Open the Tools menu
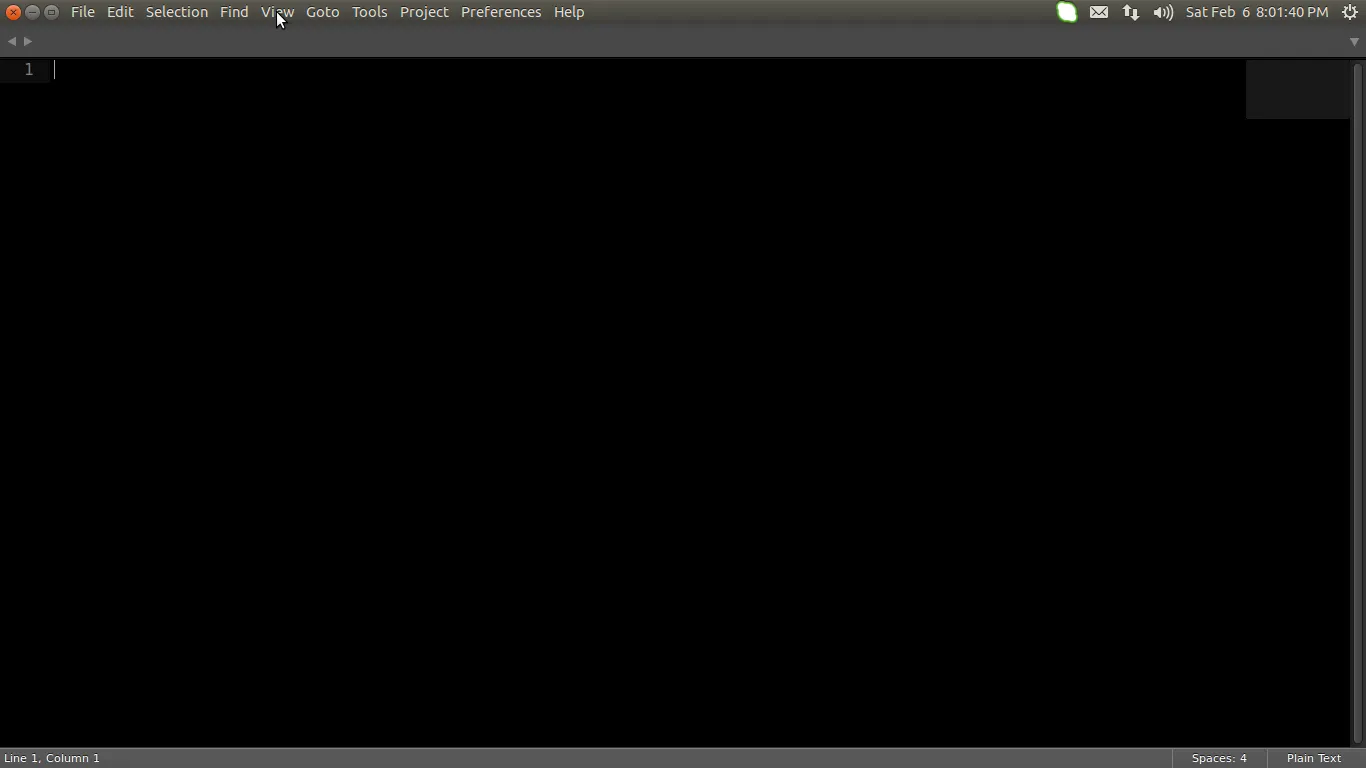Image resolution: width=1366 pixels, height=768 pixels. (x=369, y=12)
